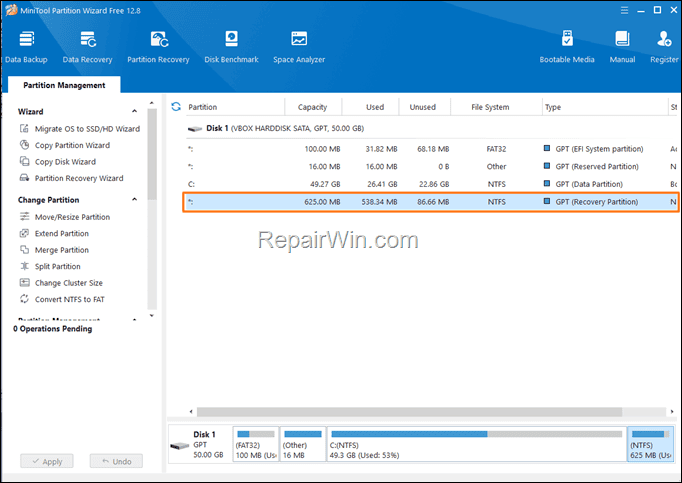682x483 pixels.
Task: Click the Disk 1 icon in the disk map
Action: tap(179, 446)
